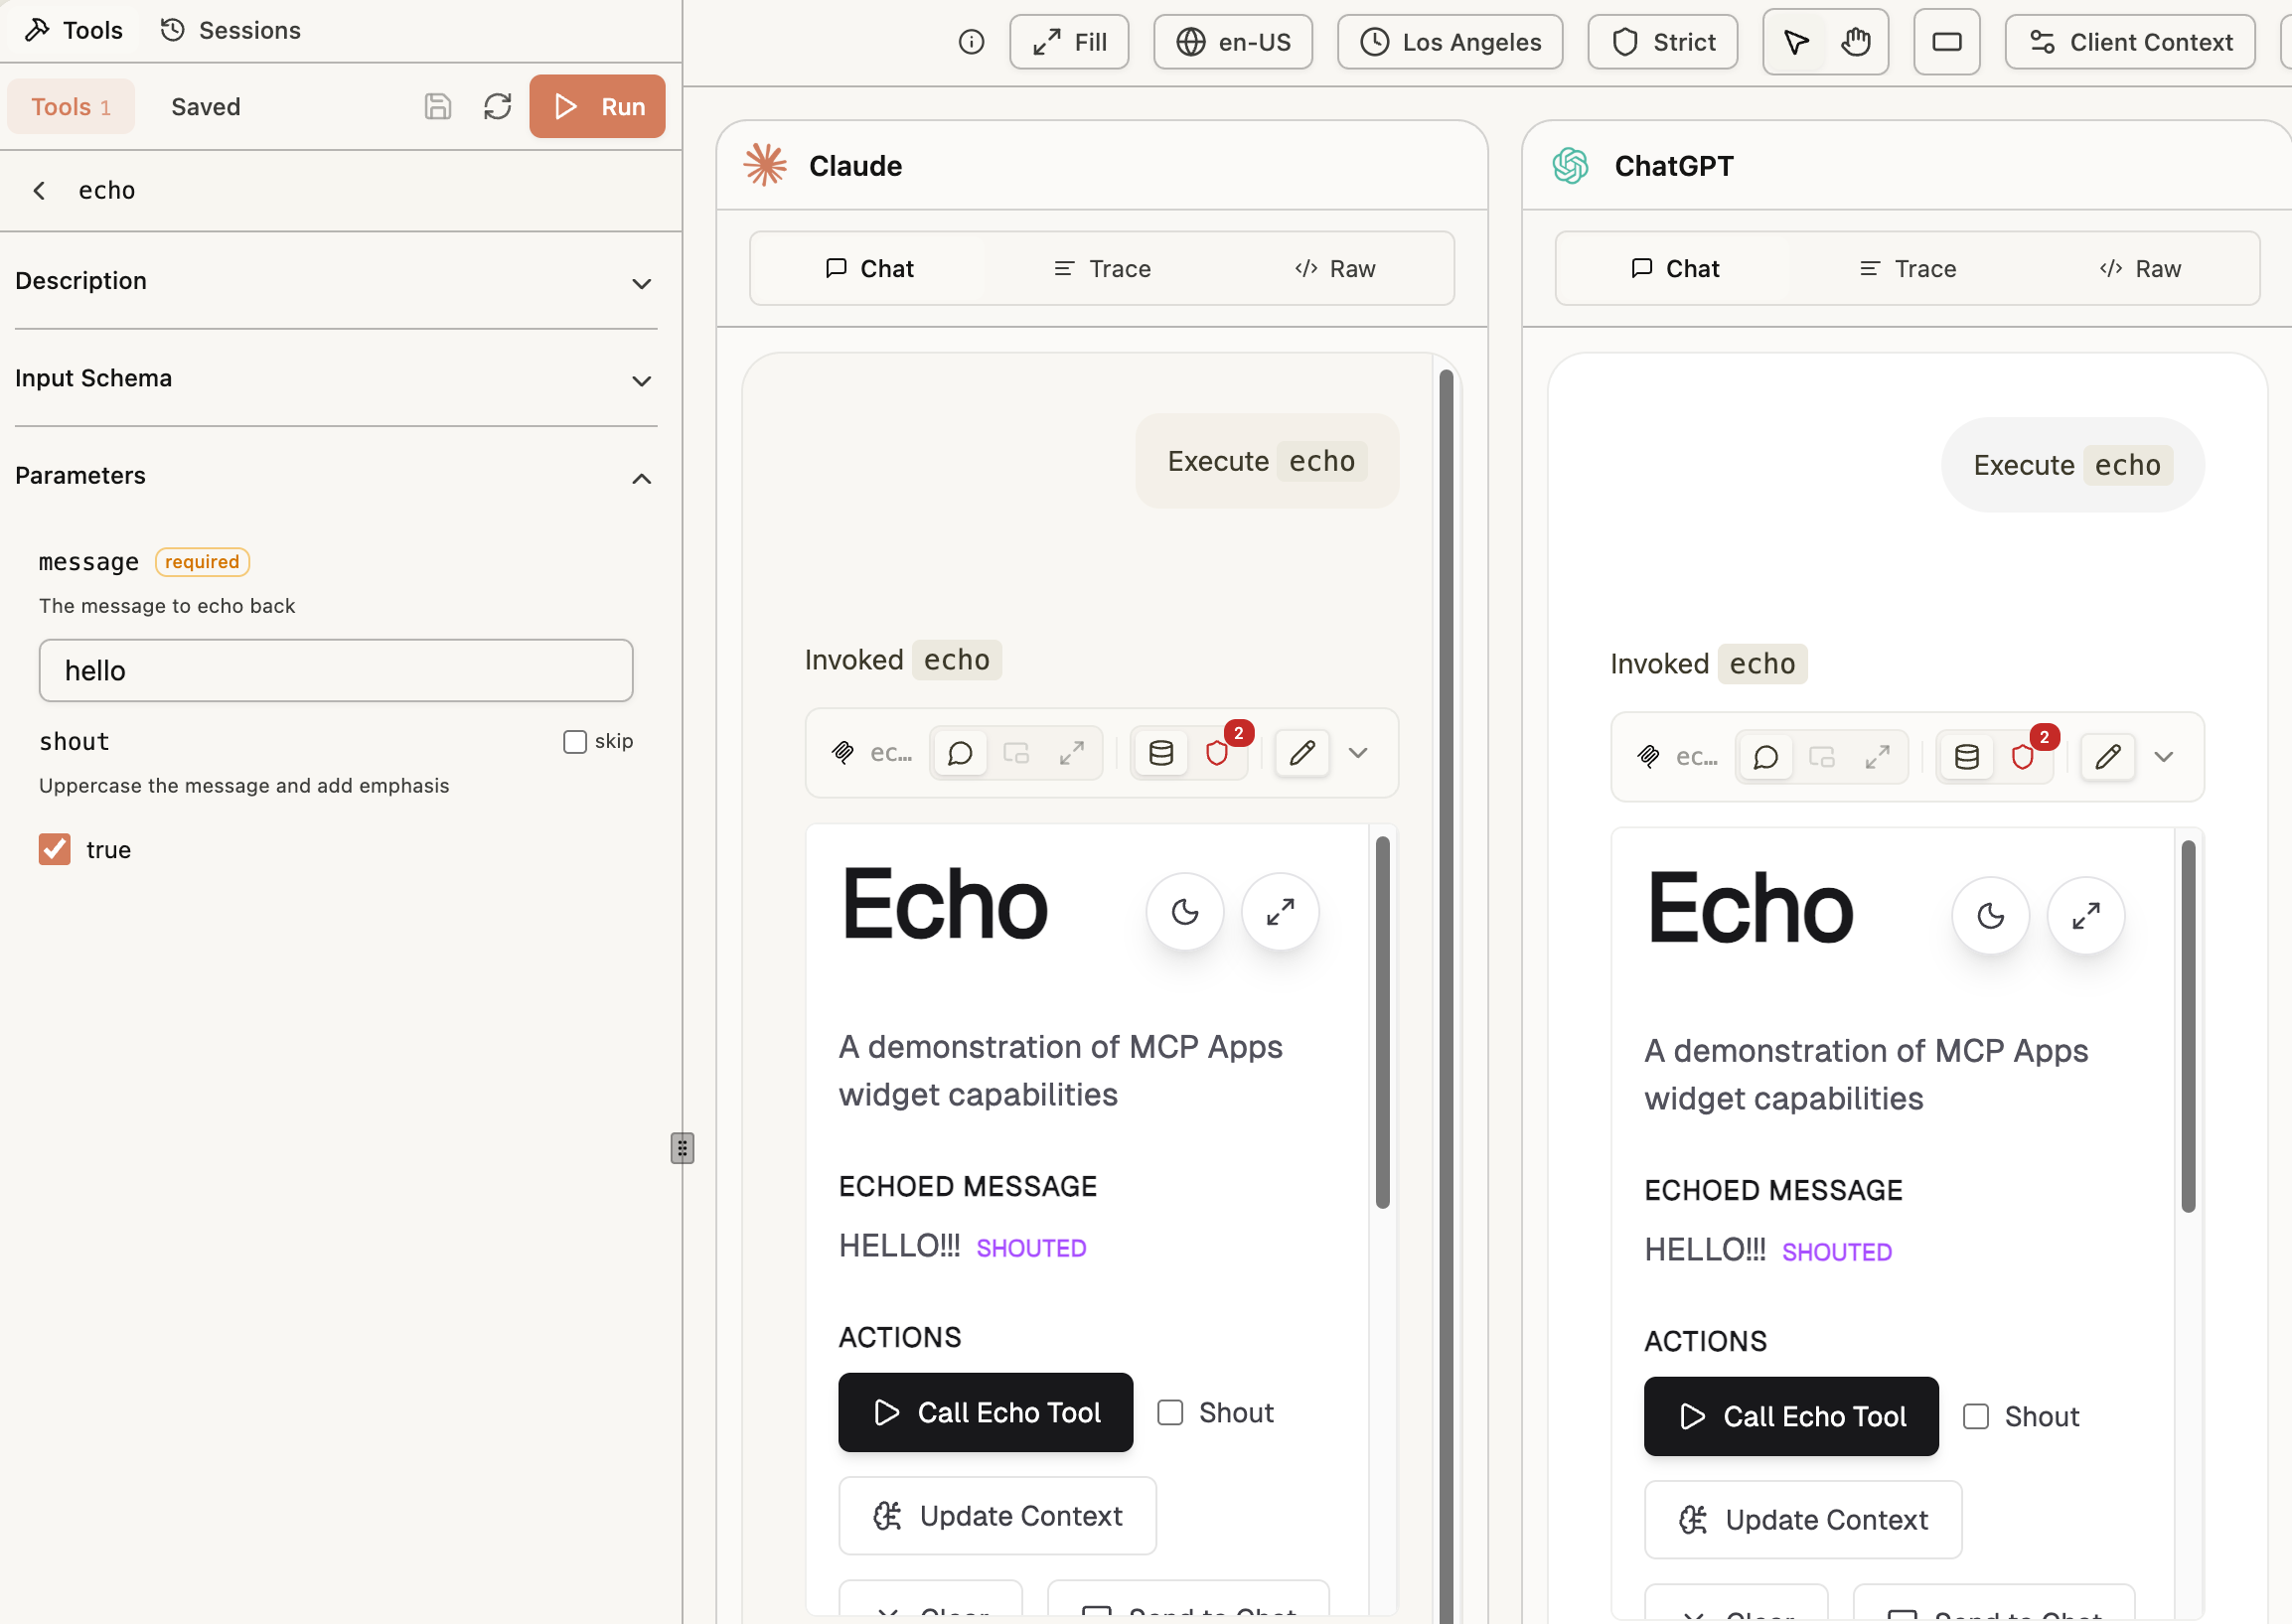Image resolution: width=2292 pixels, height=1624 pixels.
Task: Enable Shout checkbox in ChatGPT Echo widget
Action: pyautogui.click(x=1976, y=1416)
